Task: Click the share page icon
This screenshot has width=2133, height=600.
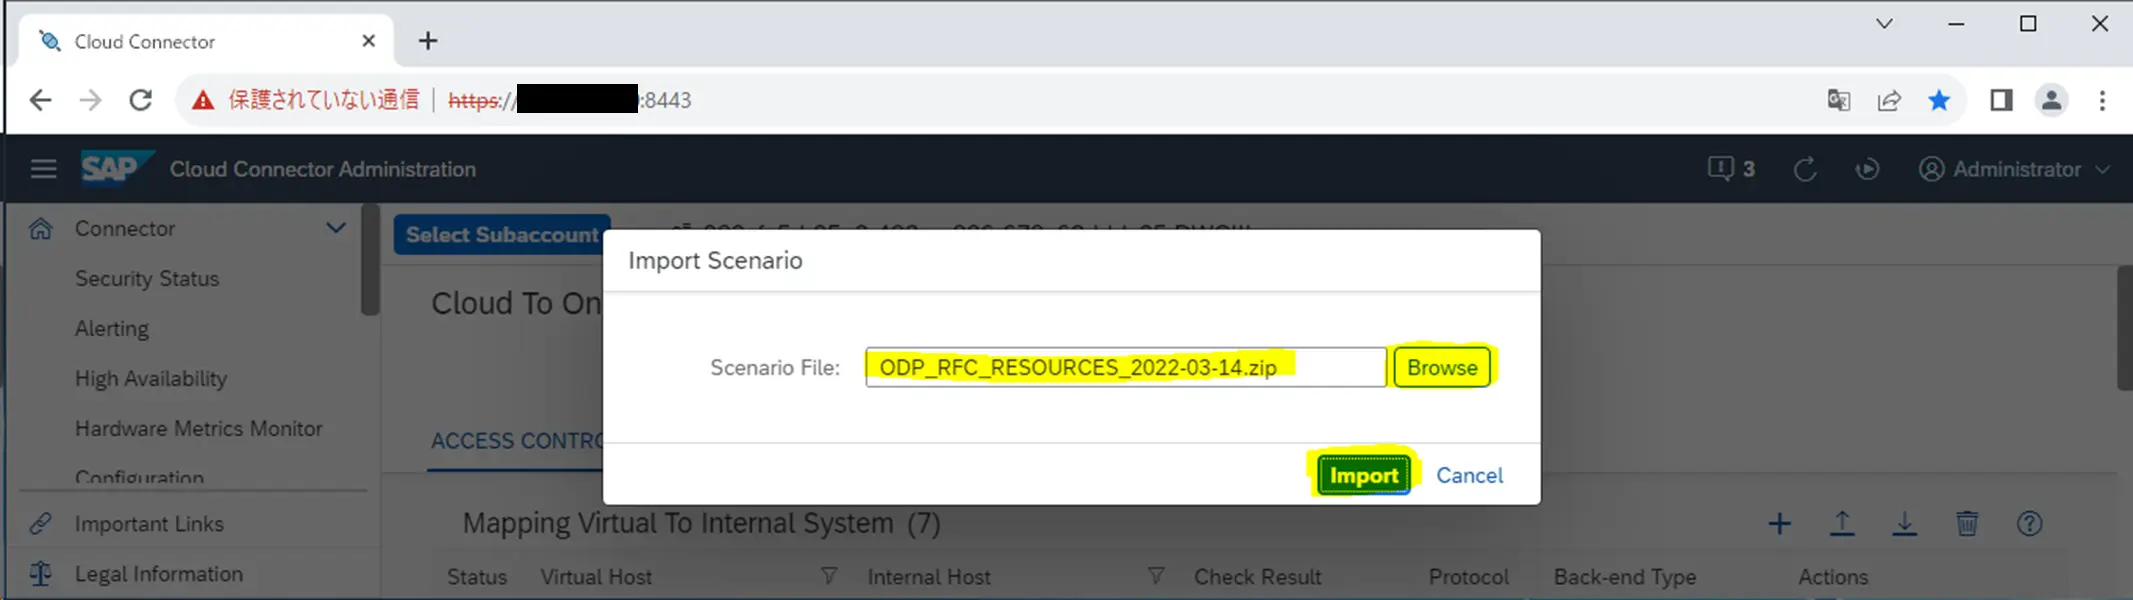Action: pyautogui.click(x=1889, y=100)
